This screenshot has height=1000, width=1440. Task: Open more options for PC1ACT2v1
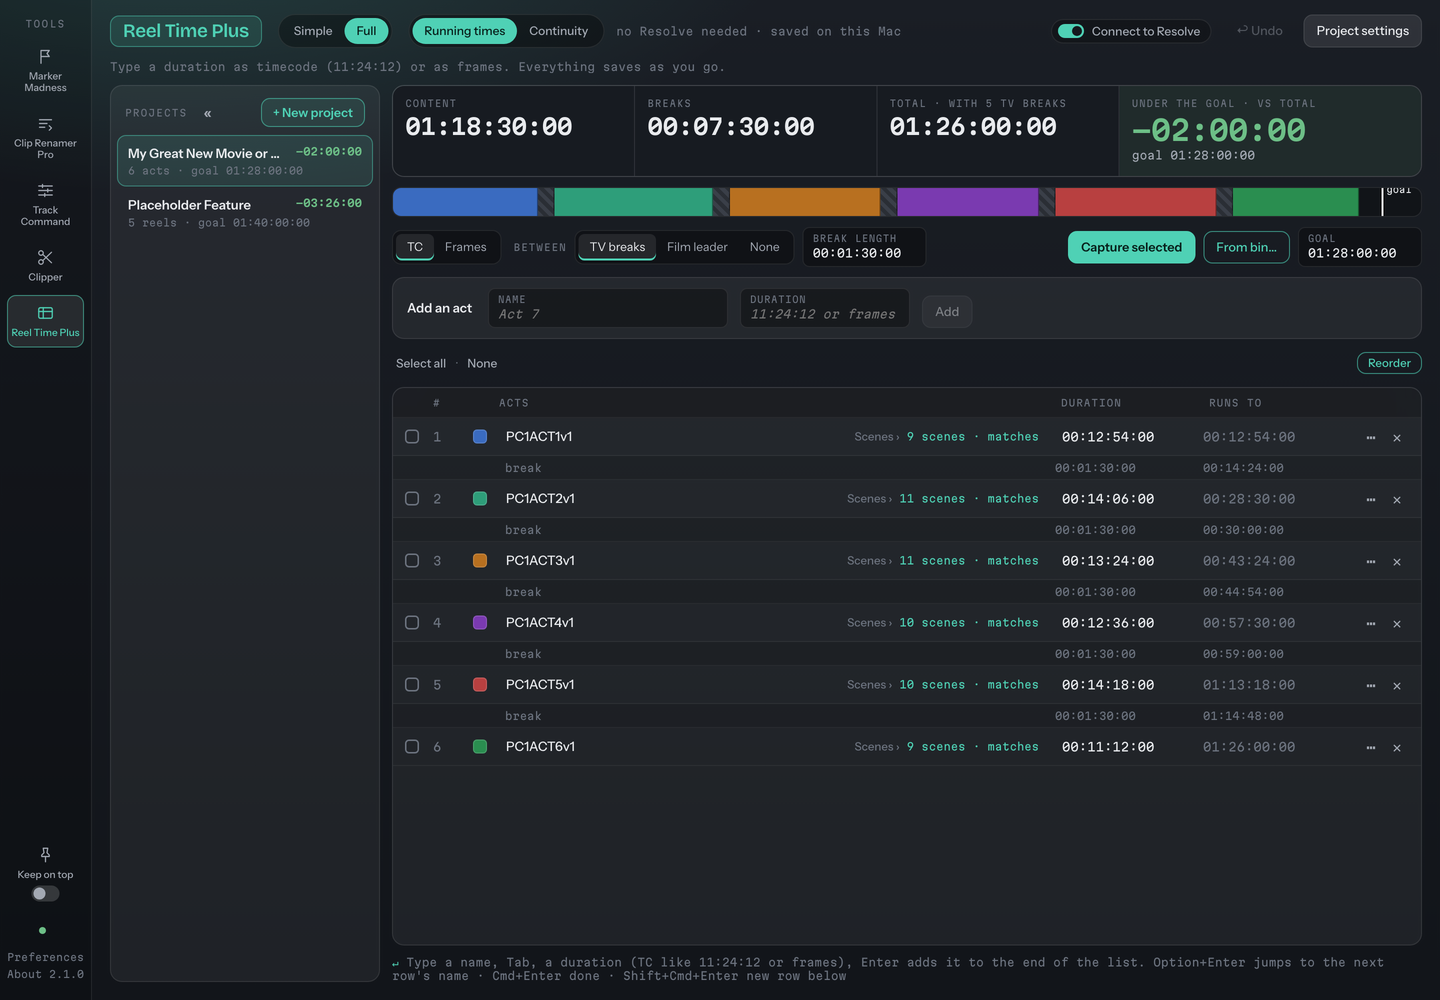[x=1371, y=499]
